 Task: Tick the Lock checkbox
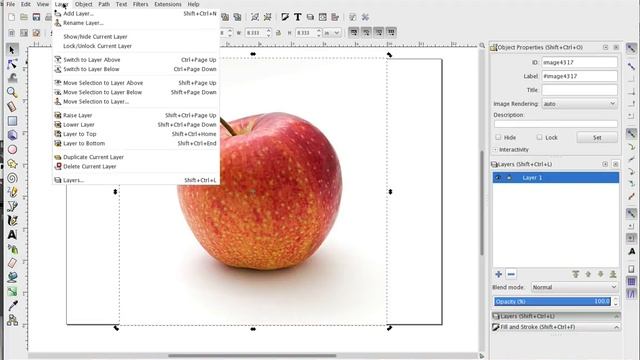pyautogui.click(x=540, y=137)
